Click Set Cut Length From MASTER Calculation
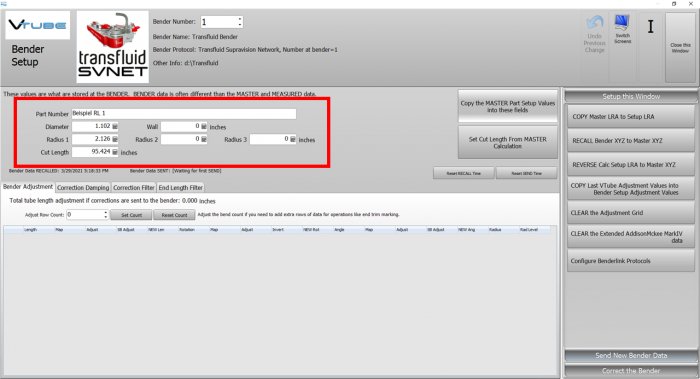This screenshot has height=379, width=700. (508, 142)
